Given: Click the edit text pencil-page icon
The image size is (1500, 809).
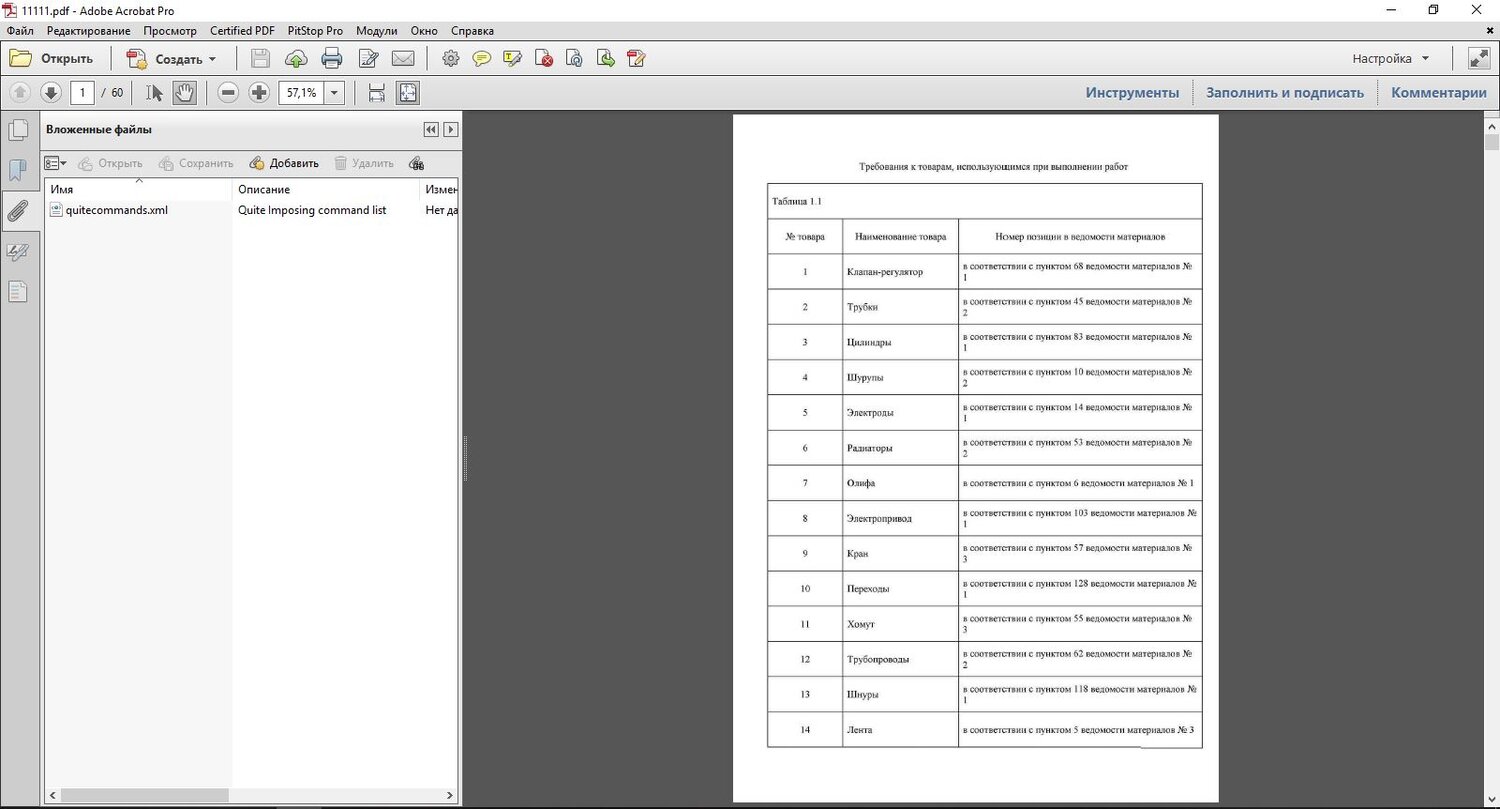Looking at the screenshot, I should 368,59.
